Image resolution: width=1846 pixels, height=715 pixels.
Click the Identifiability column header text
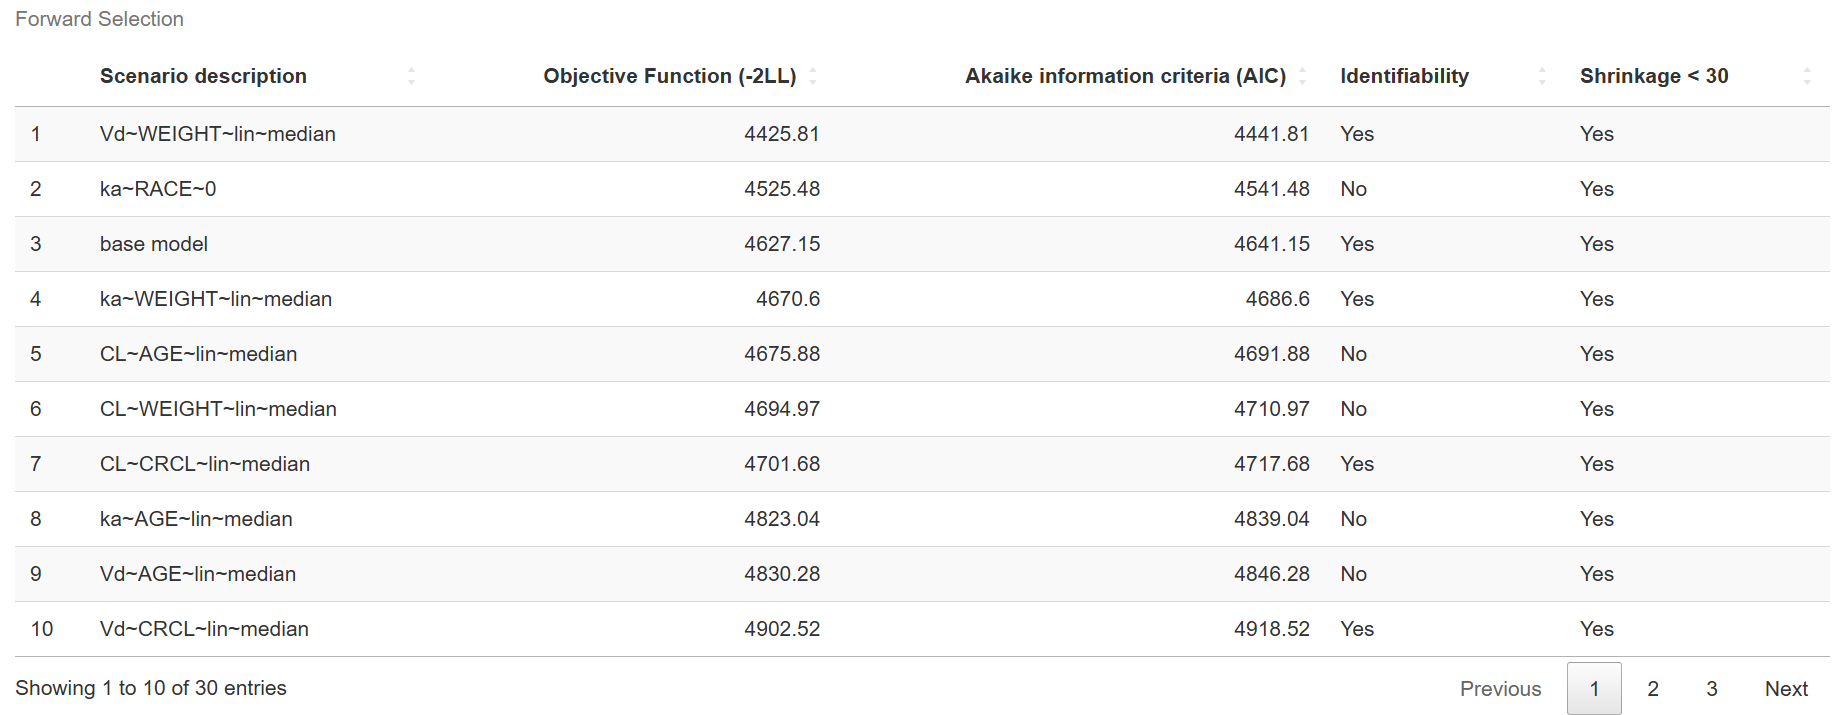pyautogui.click(x=1404, y=76)
